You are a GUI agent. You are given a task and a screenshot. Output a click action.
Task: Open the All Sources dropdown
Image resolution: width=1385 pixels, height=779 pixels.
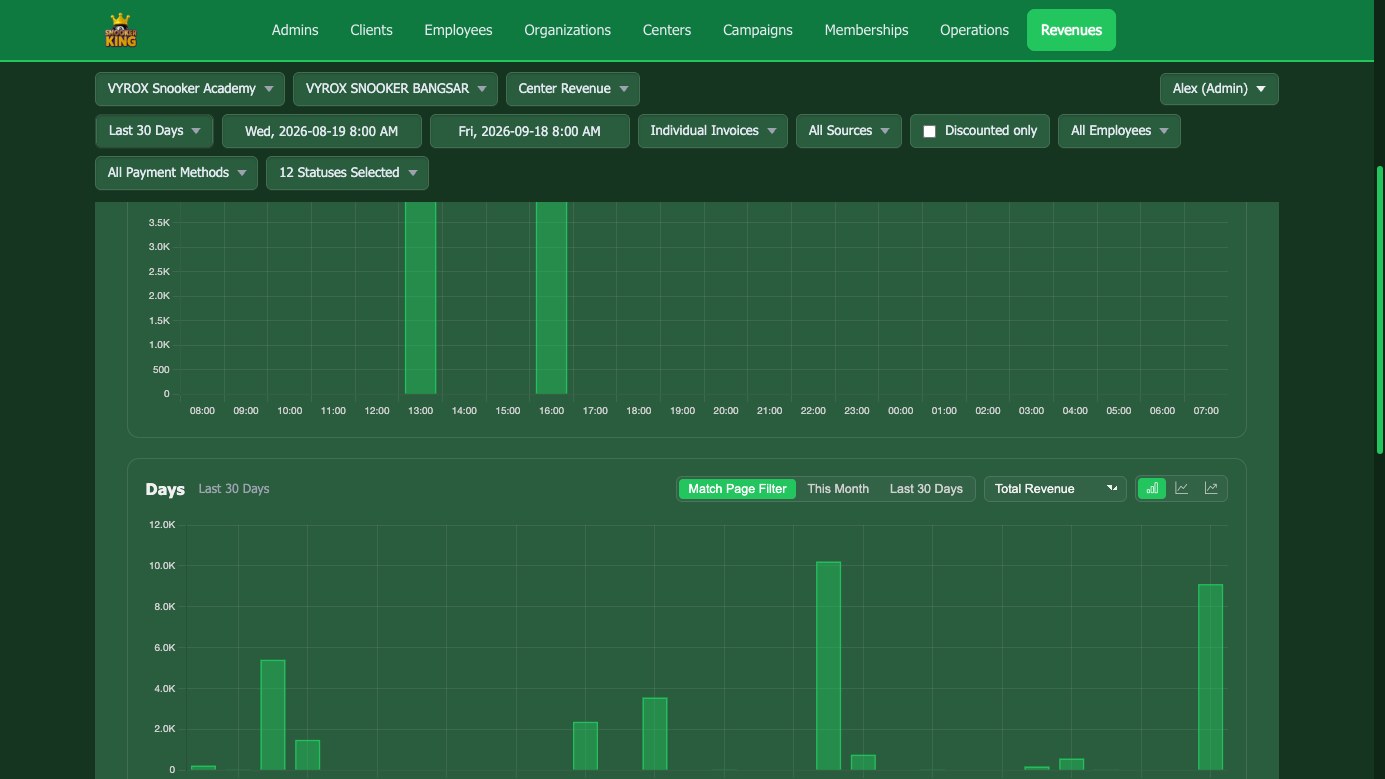pos(849,131)
